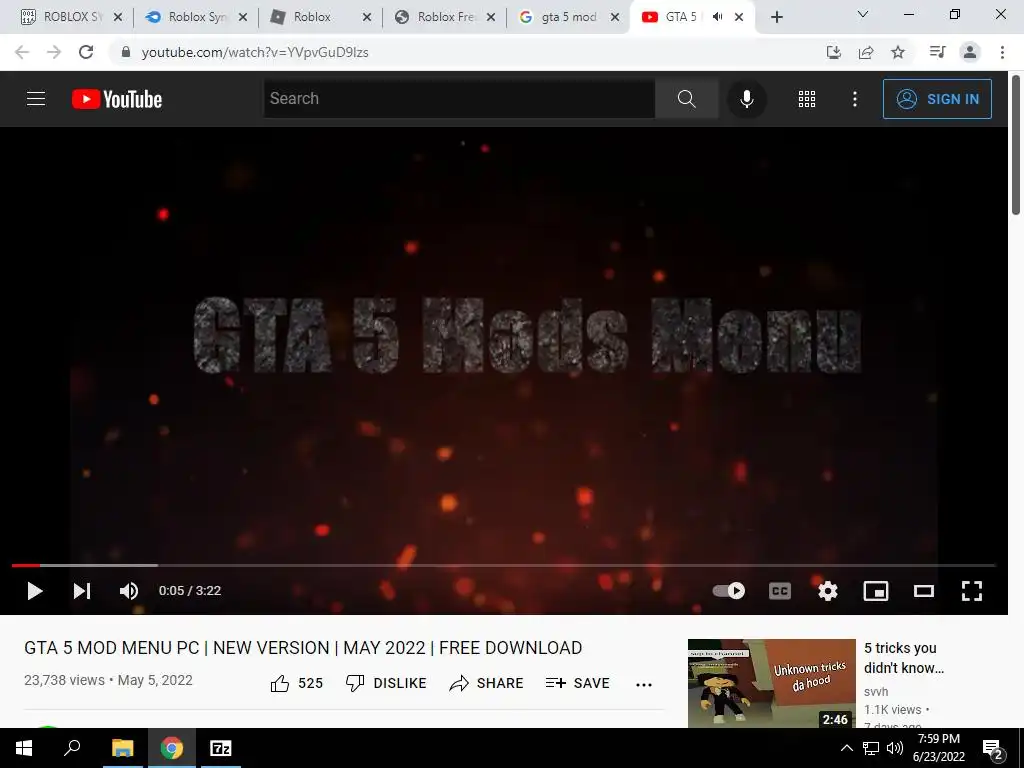Mute the GTA 5 tab audio icon

click(717, 17)
